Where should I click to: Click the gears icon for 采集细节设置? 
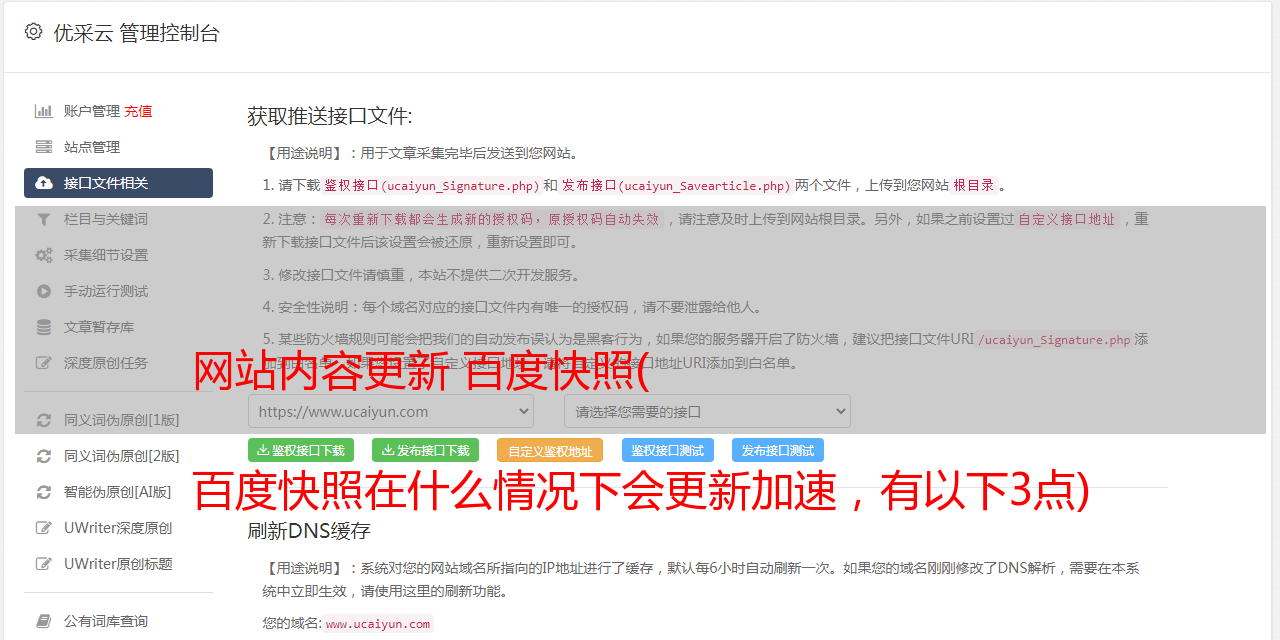click(x=44, y=255)
